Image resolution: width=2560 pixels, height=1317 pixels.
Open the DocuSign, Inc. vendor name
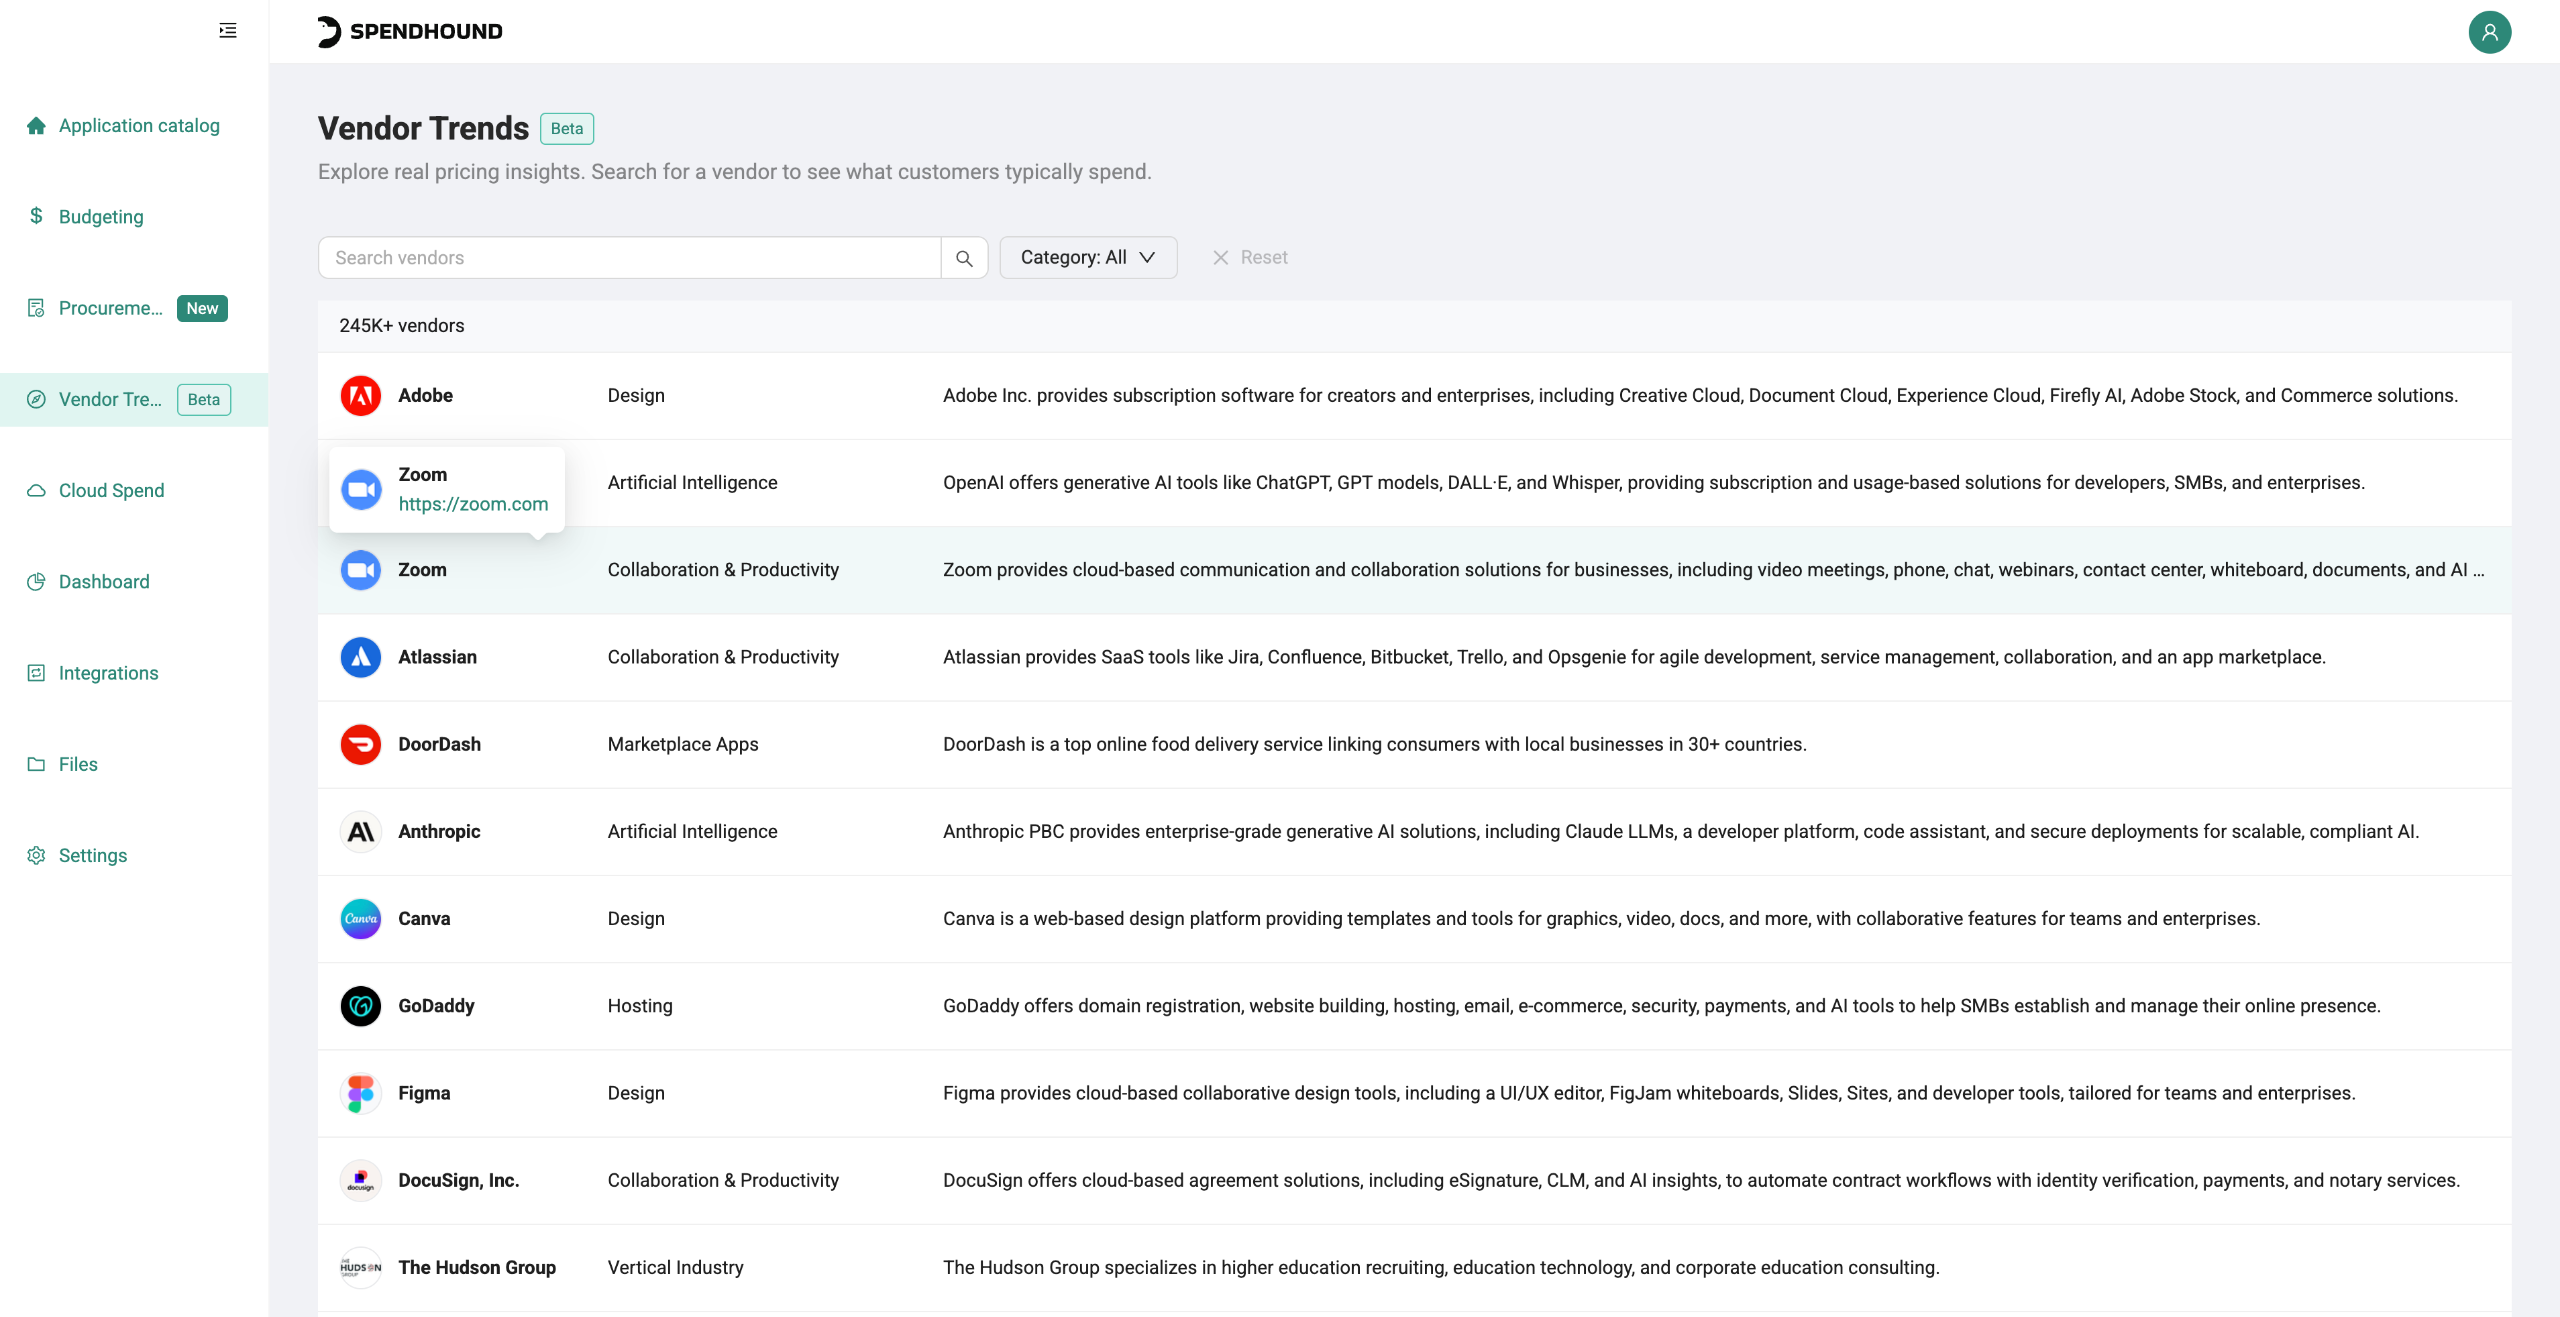click(x=459, y=1180)
